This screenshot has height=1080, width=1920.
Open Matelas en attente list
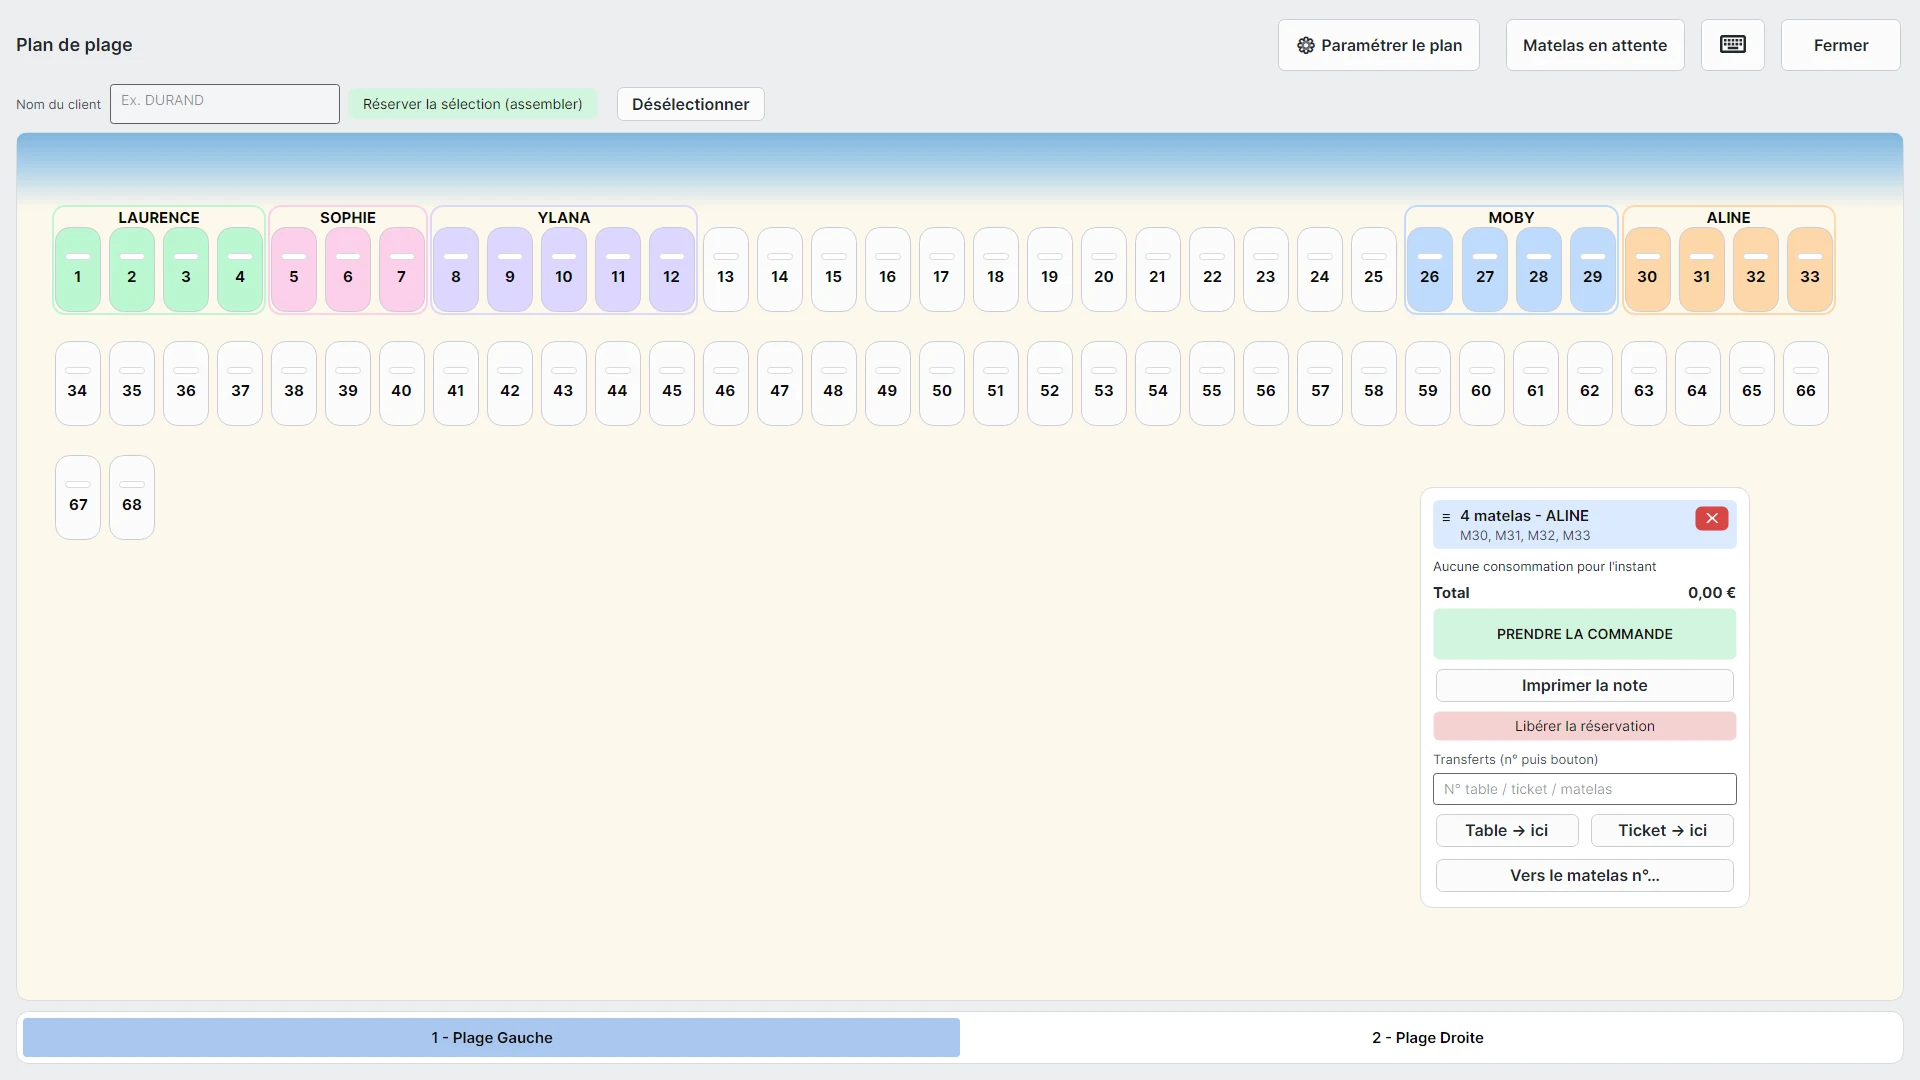click(x=1595, y=45)
